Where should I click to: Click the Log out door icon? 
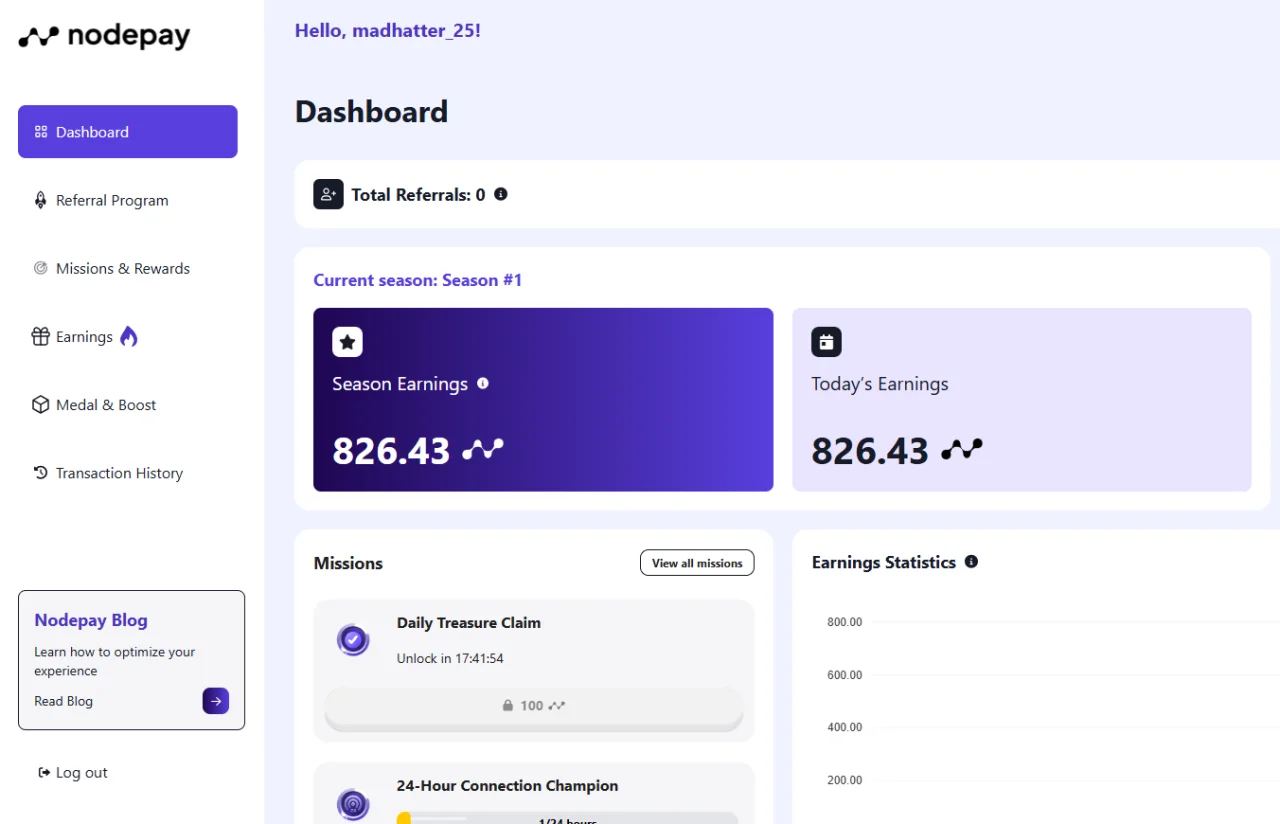tap(44, 772)
